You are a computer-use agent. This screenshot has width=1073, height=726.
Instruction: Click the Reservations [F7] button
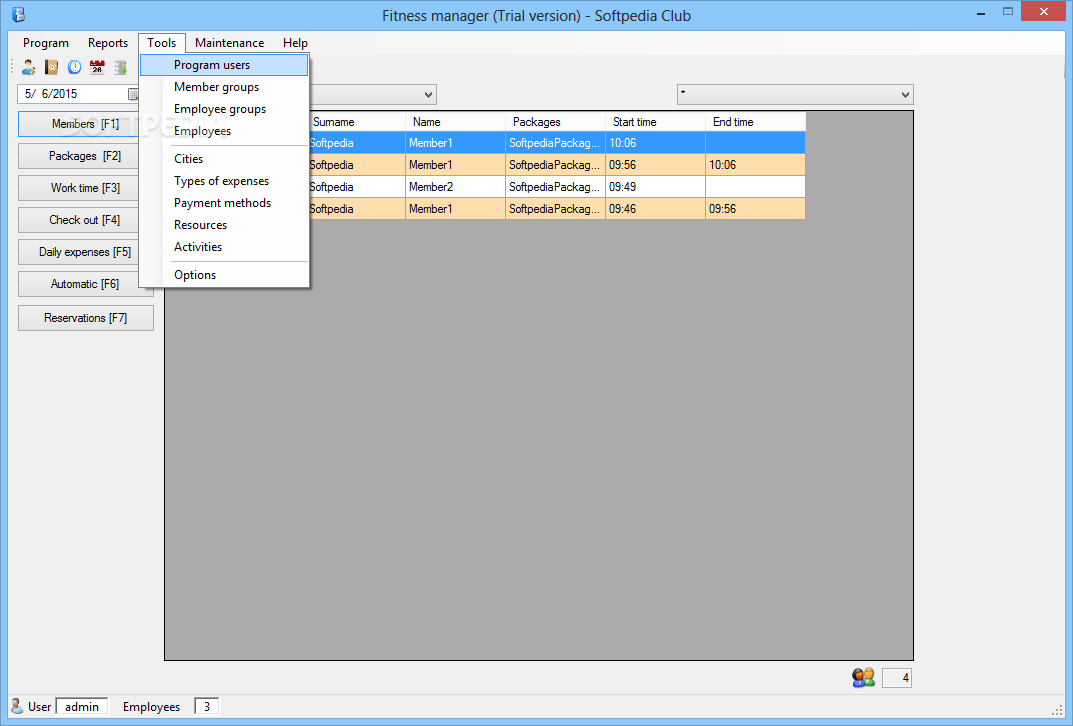click(x=86, y=318)
